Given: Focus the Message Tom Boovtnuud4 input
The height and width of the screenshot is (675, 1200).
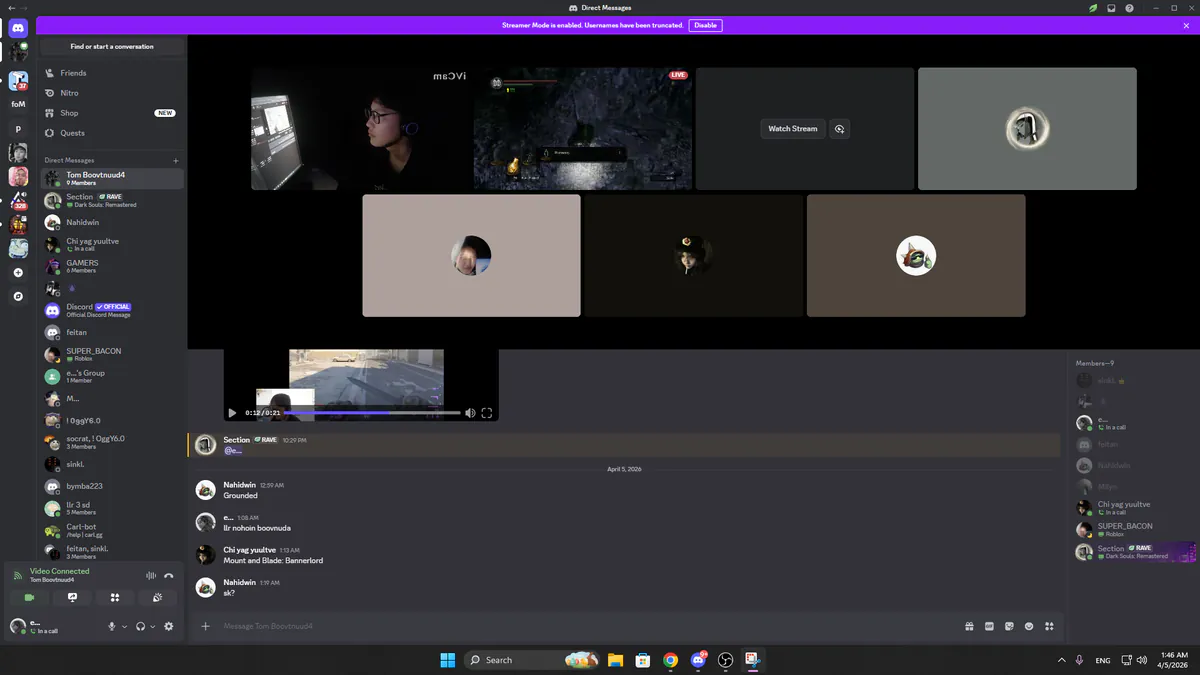Looking at the screenshot, I should (x=580, y=626).
